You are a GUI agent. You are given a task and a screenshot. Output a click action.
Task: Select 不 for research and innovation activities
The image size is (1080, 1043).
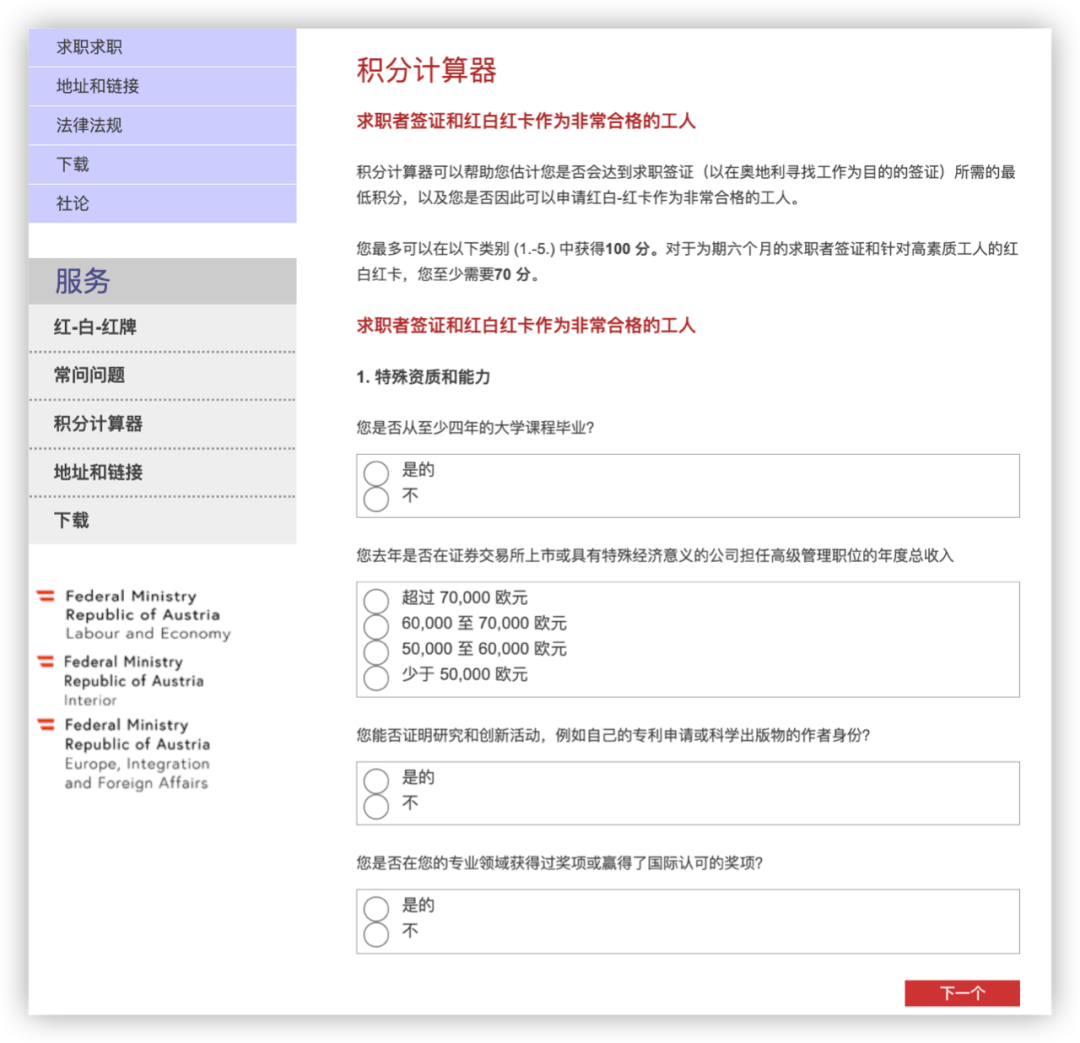(x=376, y=806)
